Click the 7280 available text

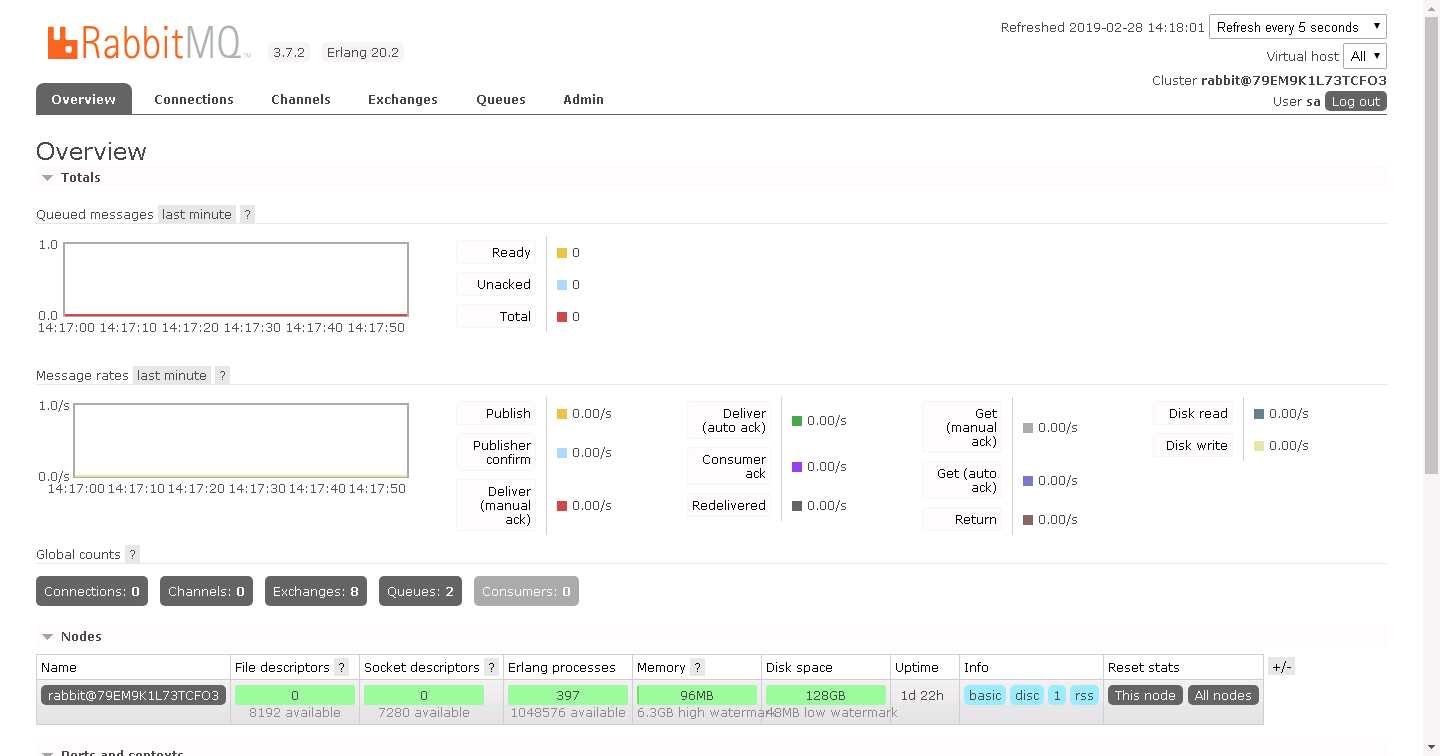[x=424, y=713]
